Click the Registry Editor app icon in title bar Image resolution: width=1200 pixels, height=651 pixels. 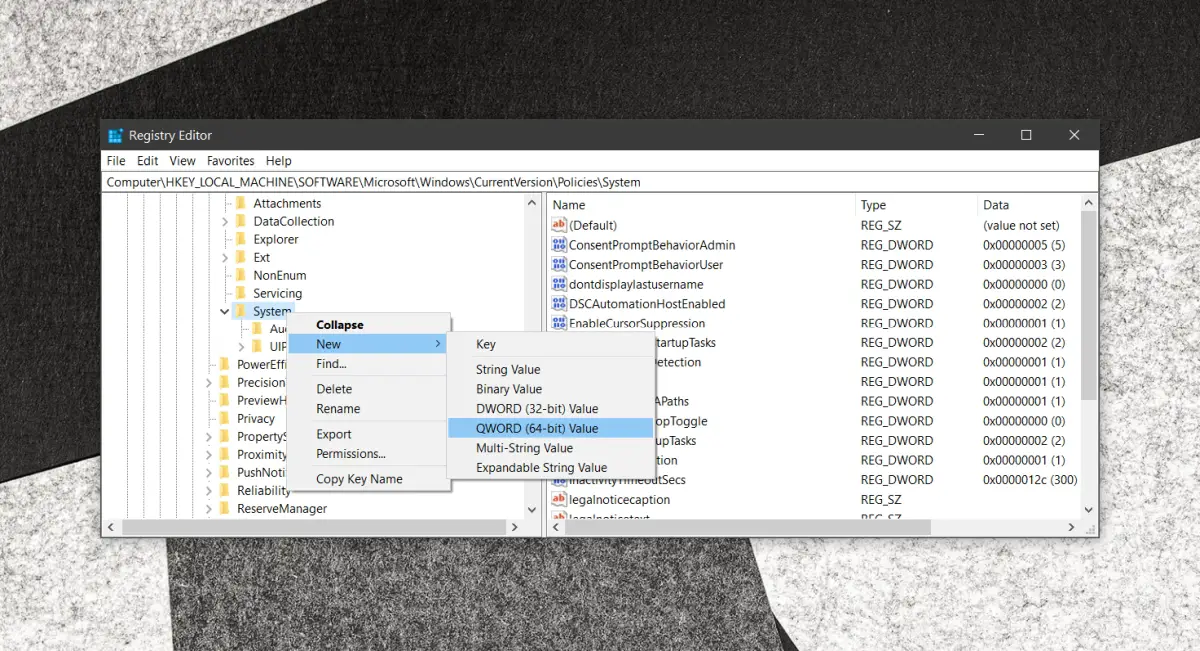[x=116, y=136]
